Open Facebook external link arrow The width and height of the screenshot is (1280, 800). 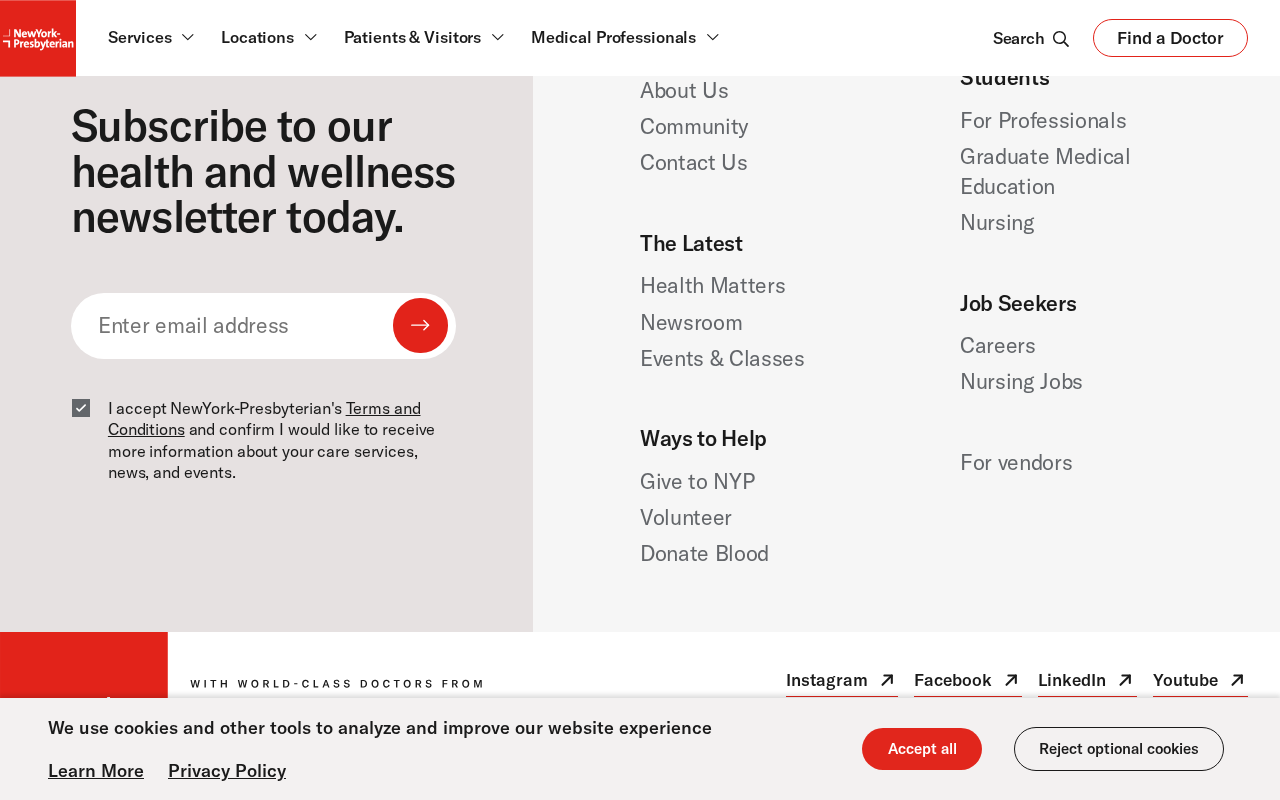point(1011,680)
